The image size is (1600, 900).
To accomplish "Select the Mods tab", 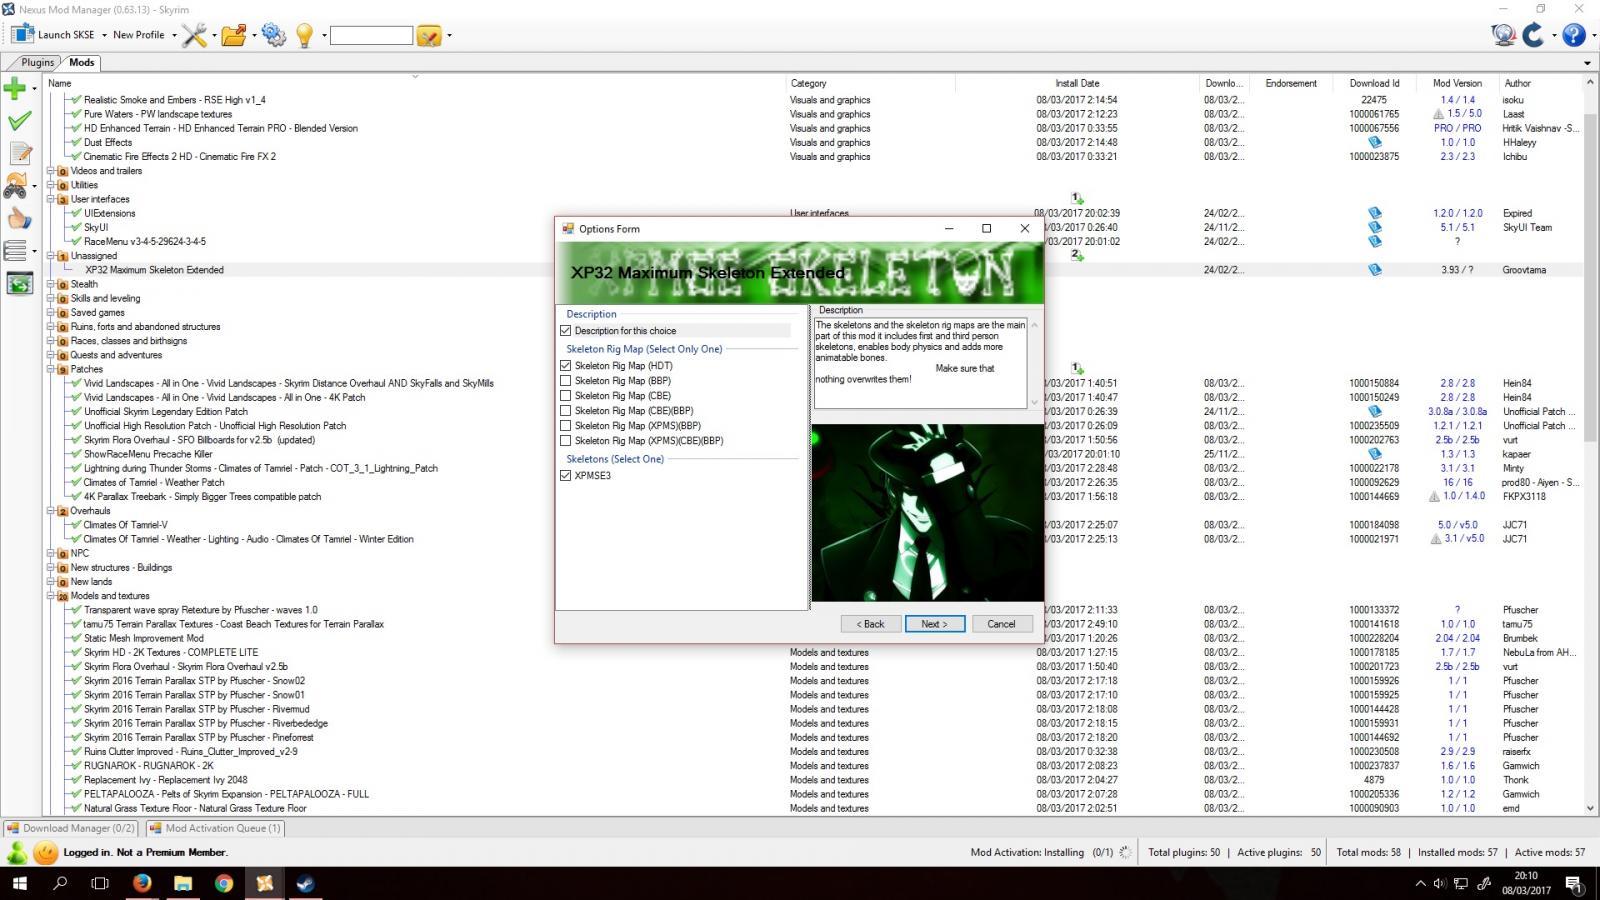I will point(82,62).
